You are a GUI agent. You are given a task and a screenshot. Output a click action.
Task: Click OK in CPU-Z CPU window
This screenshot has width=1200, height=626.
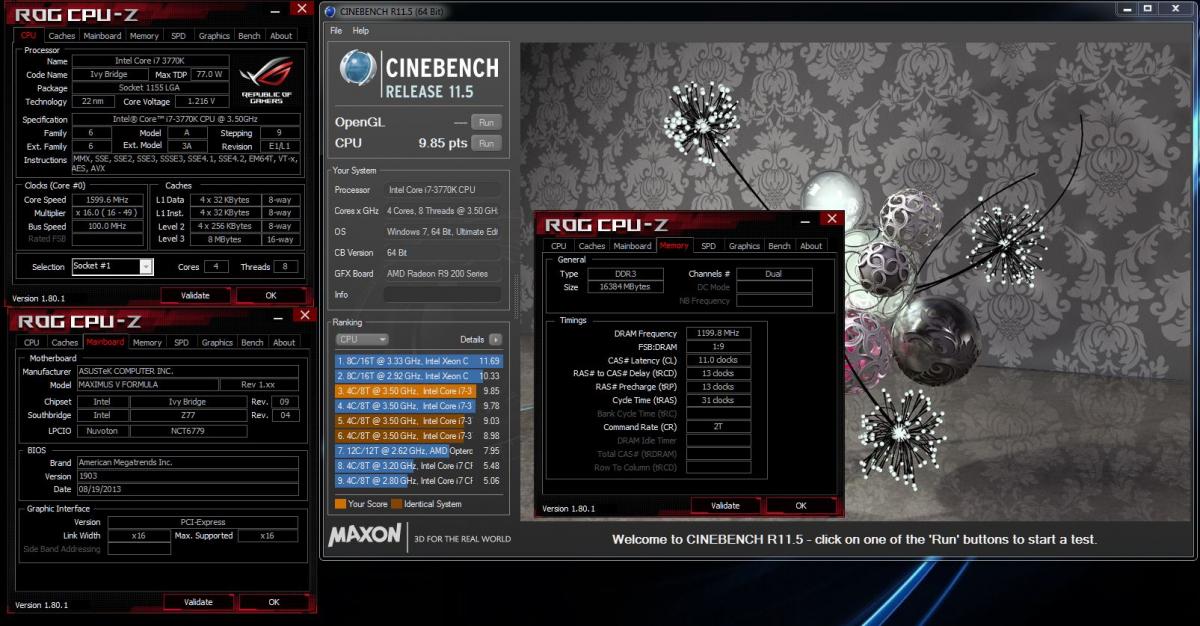(x=271, y=295)
